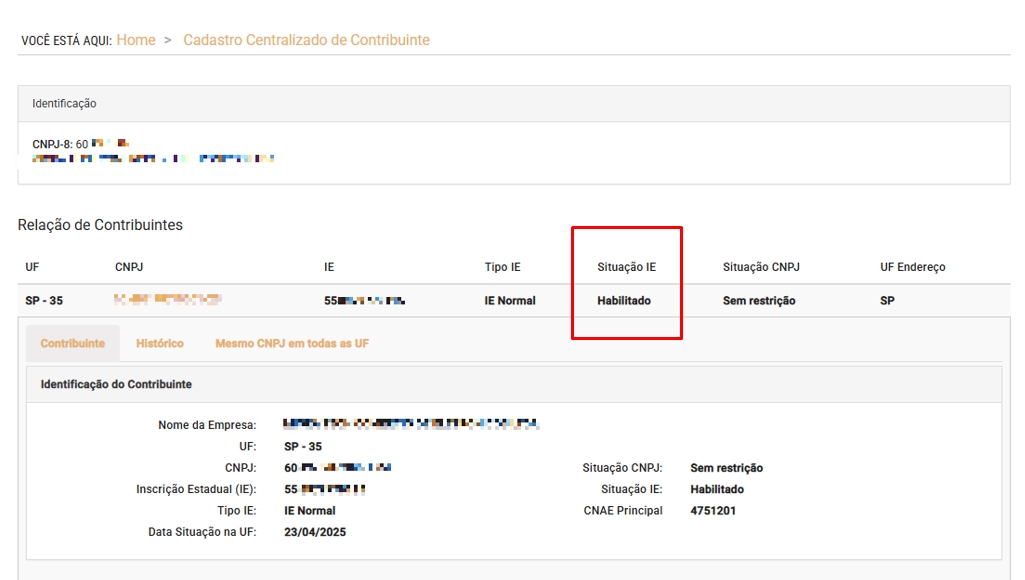Screen dimensions: 1025x580
Task: Click the Home breadcrumb link
Action: pyautogui.click(x=136, y=40)
